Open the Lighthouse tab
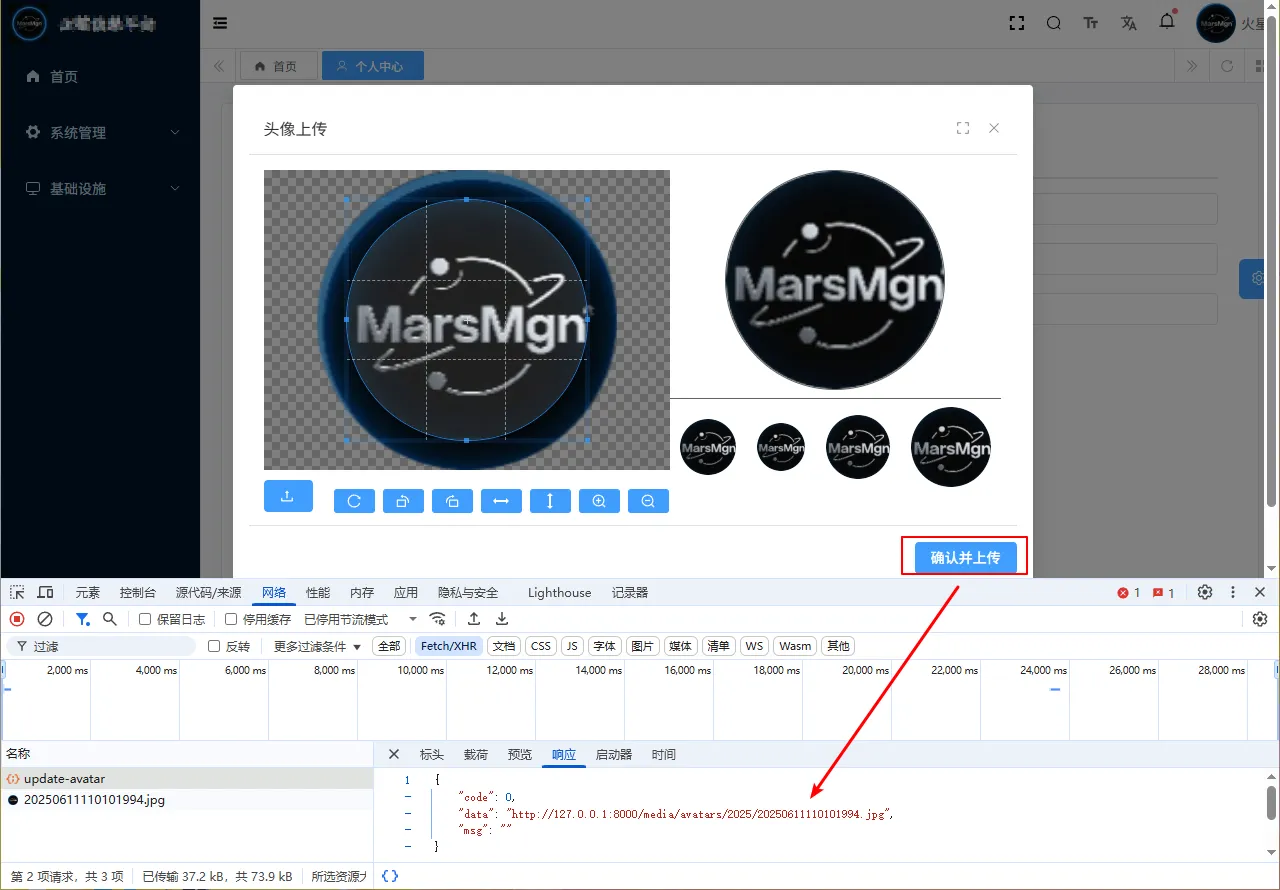The image size is (1280, 890). click(560, 592)
